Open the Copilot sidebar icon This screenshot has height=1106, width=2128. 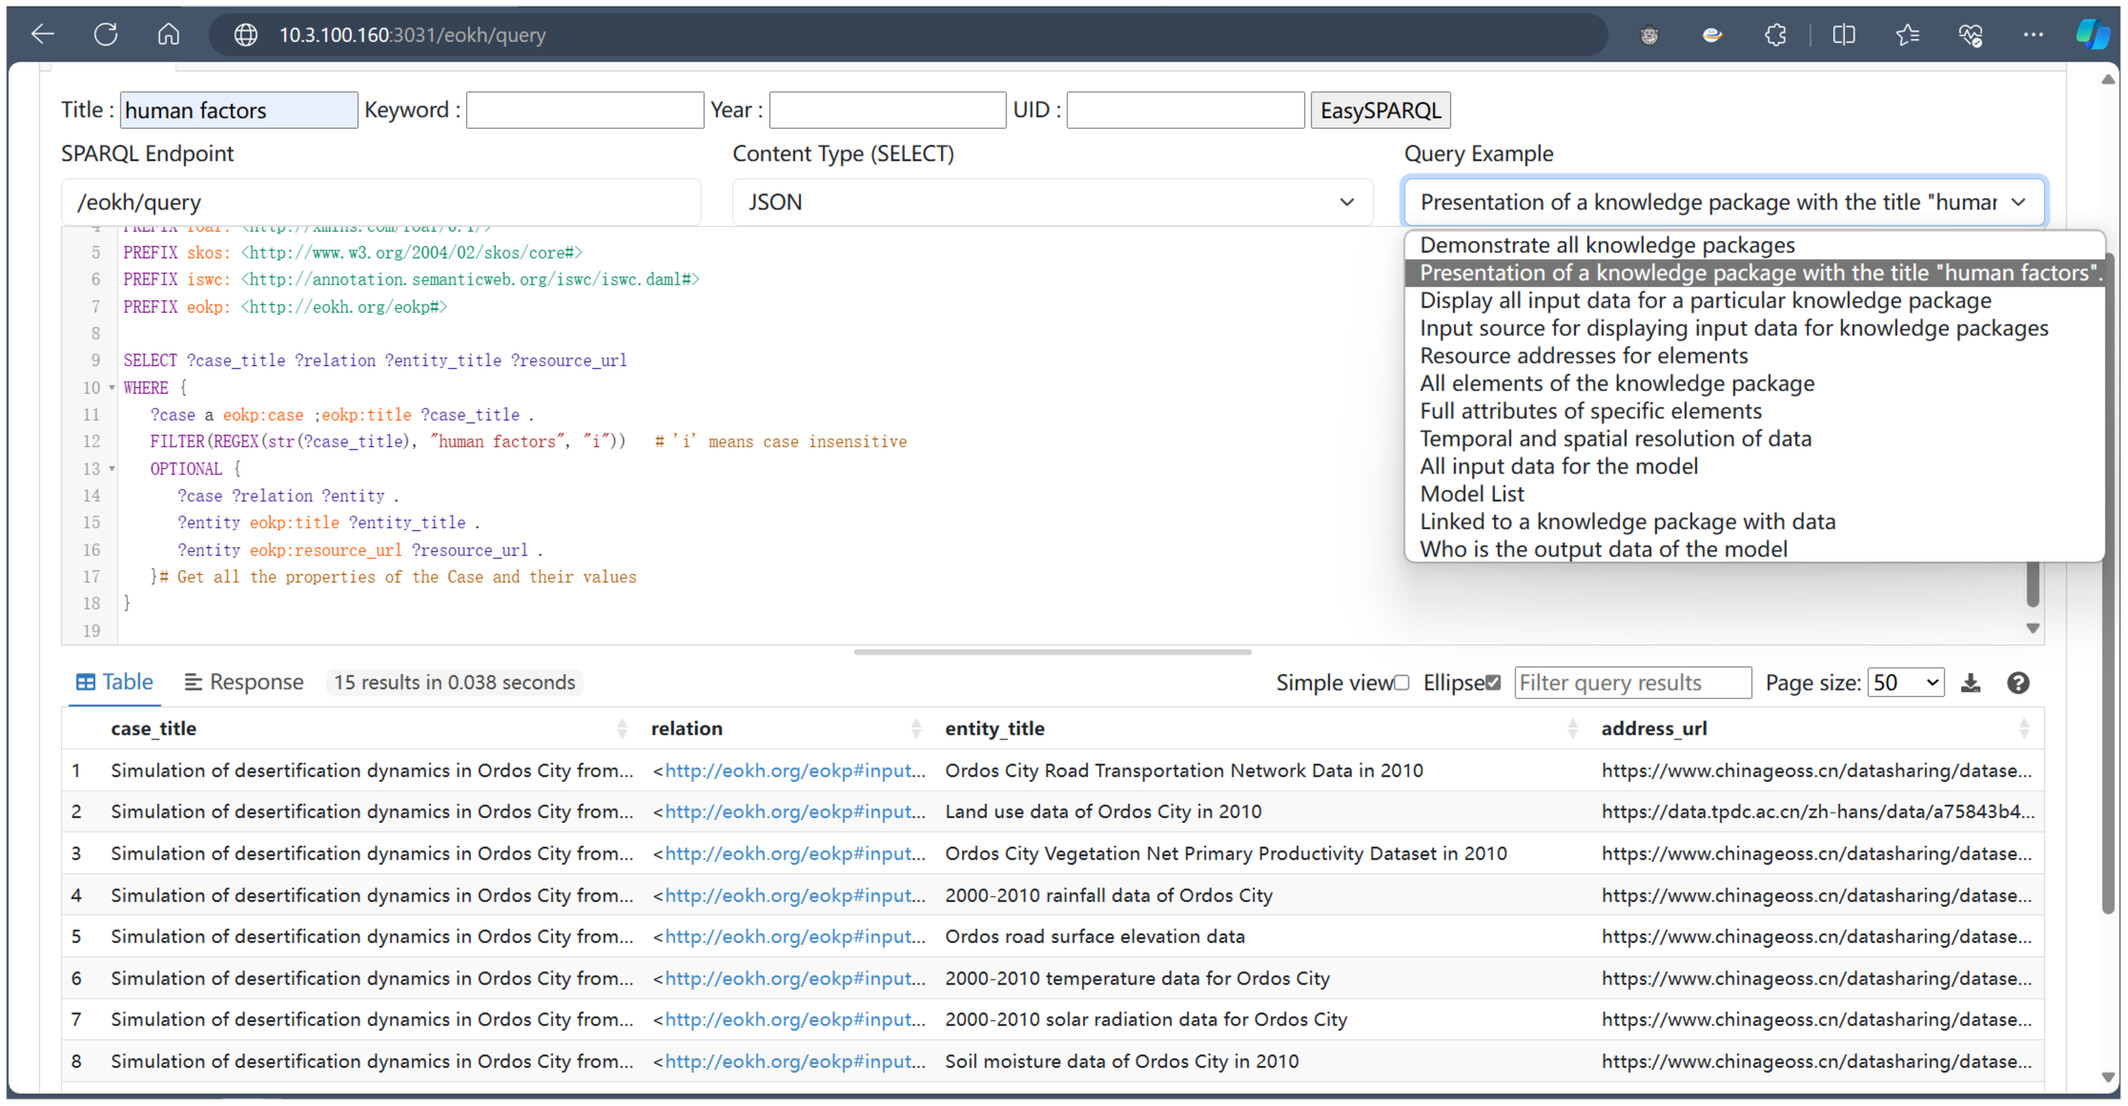tap(2093, 35)
